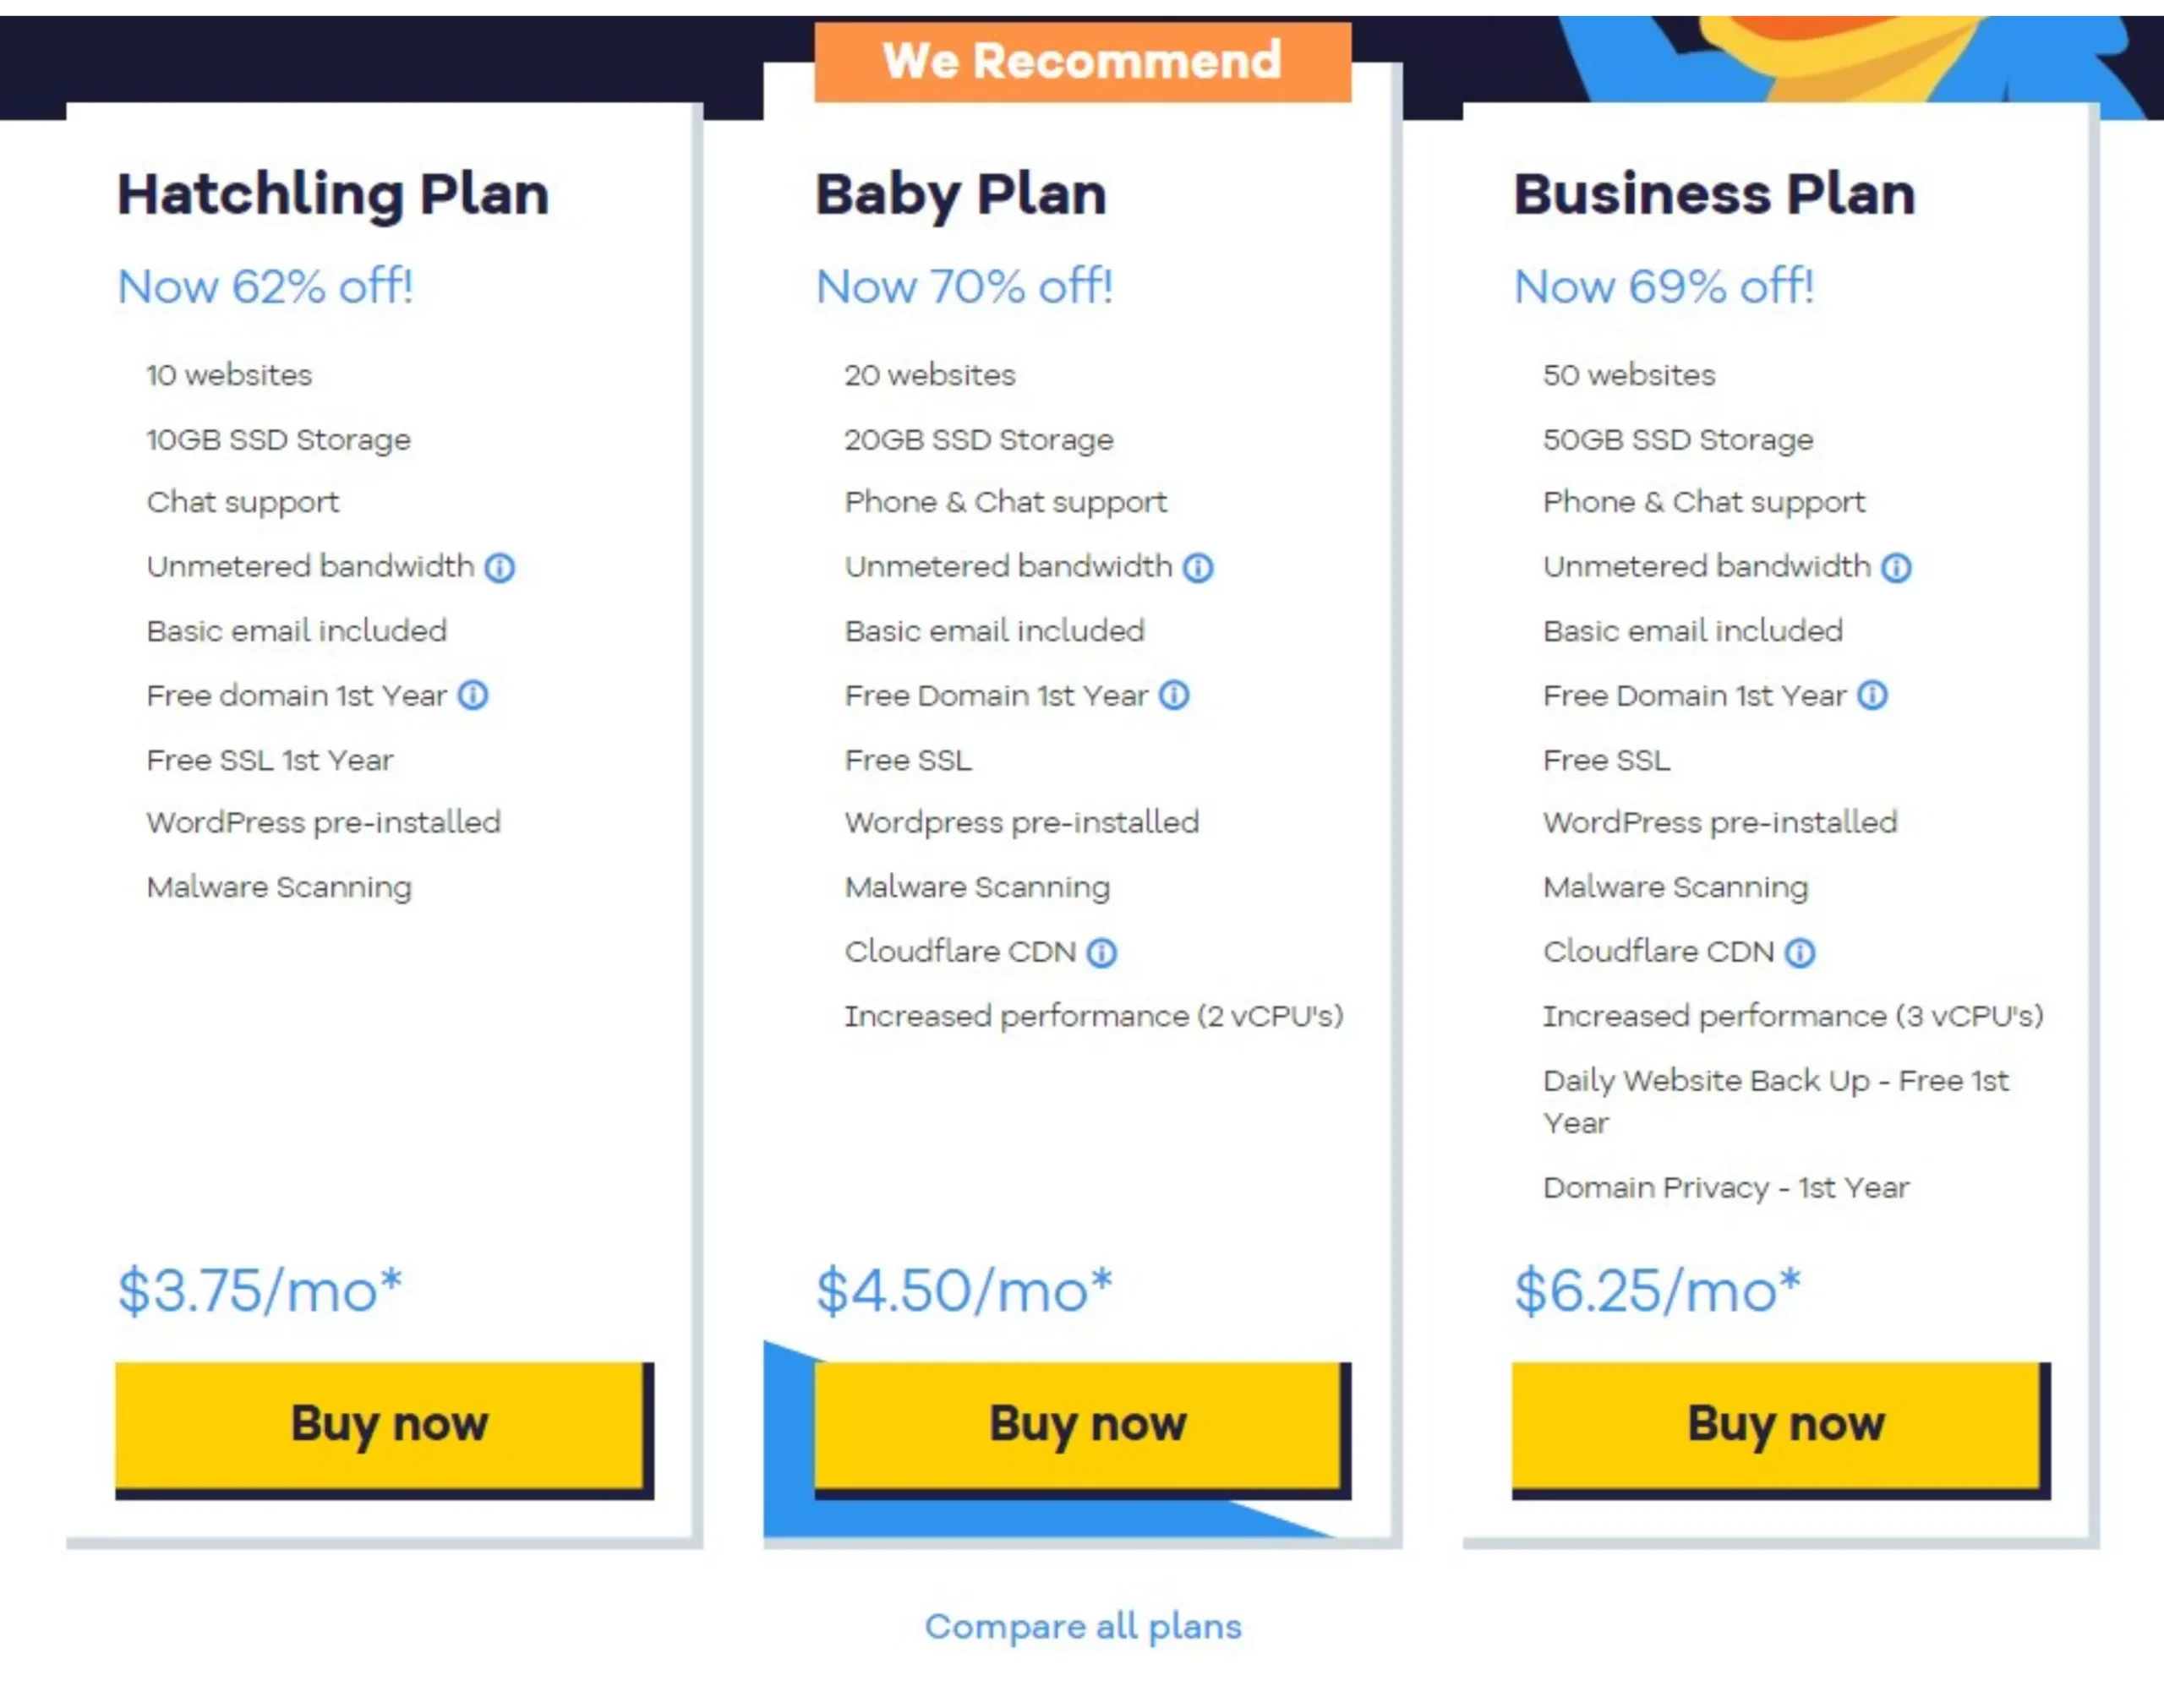The width and height of the screenshot is (2164, 1708).
Task: Click info icon beside Hatchling Unmetered bandwidth
Action: [x=500, y=568]
